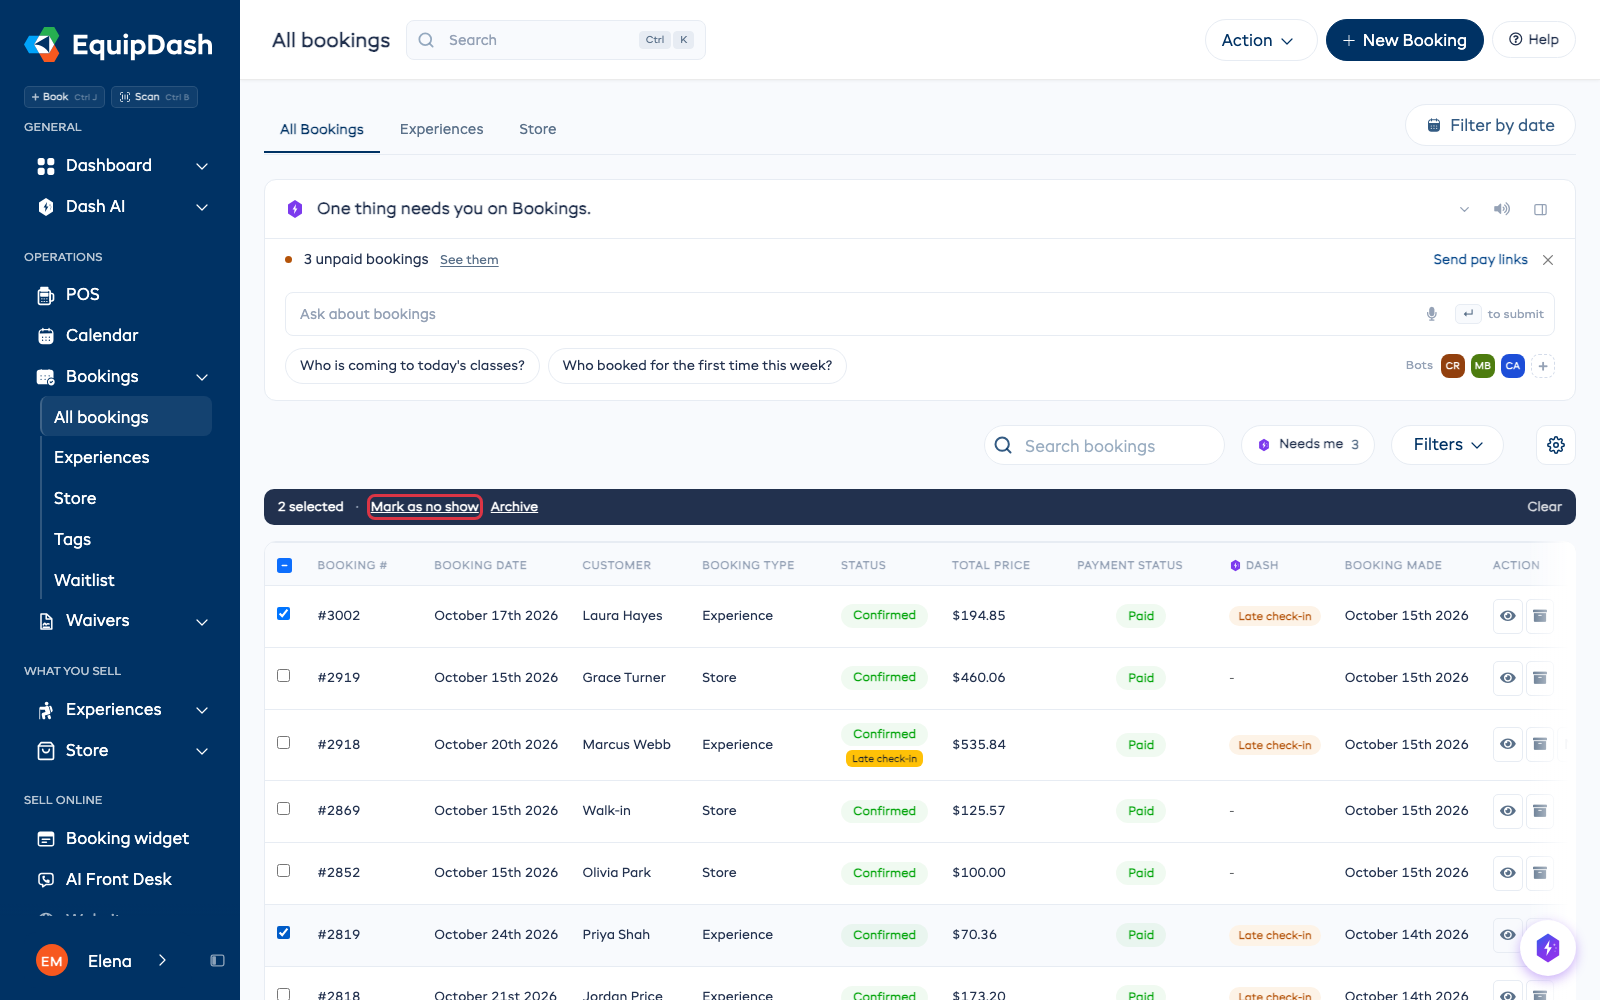
Task: Click the EquipDash logo icon
Action: coord(42,44)
